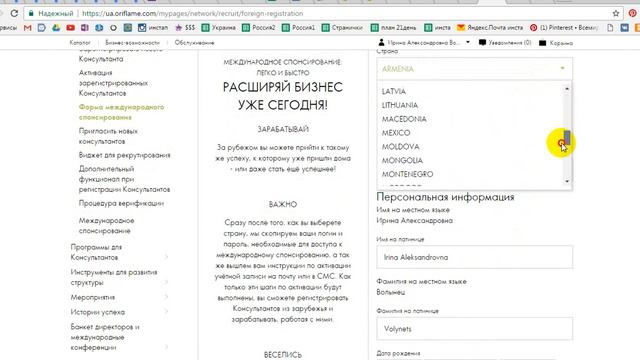Select MONTENEGRO from the country list
Screen dimensions: 640x360
click(x=407, y=174)
